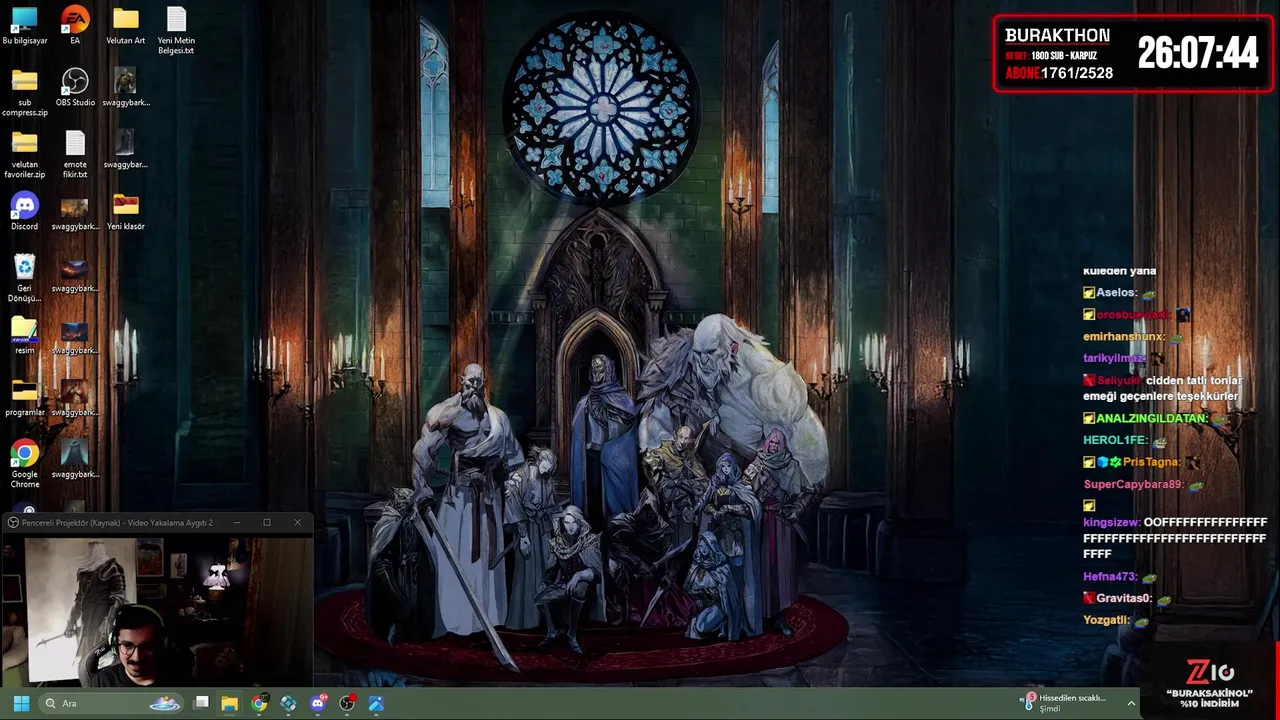Screen dimensions: 1280x720
Task: Expand the system tray hidden icons chevron
Action: click(1131, 704)
